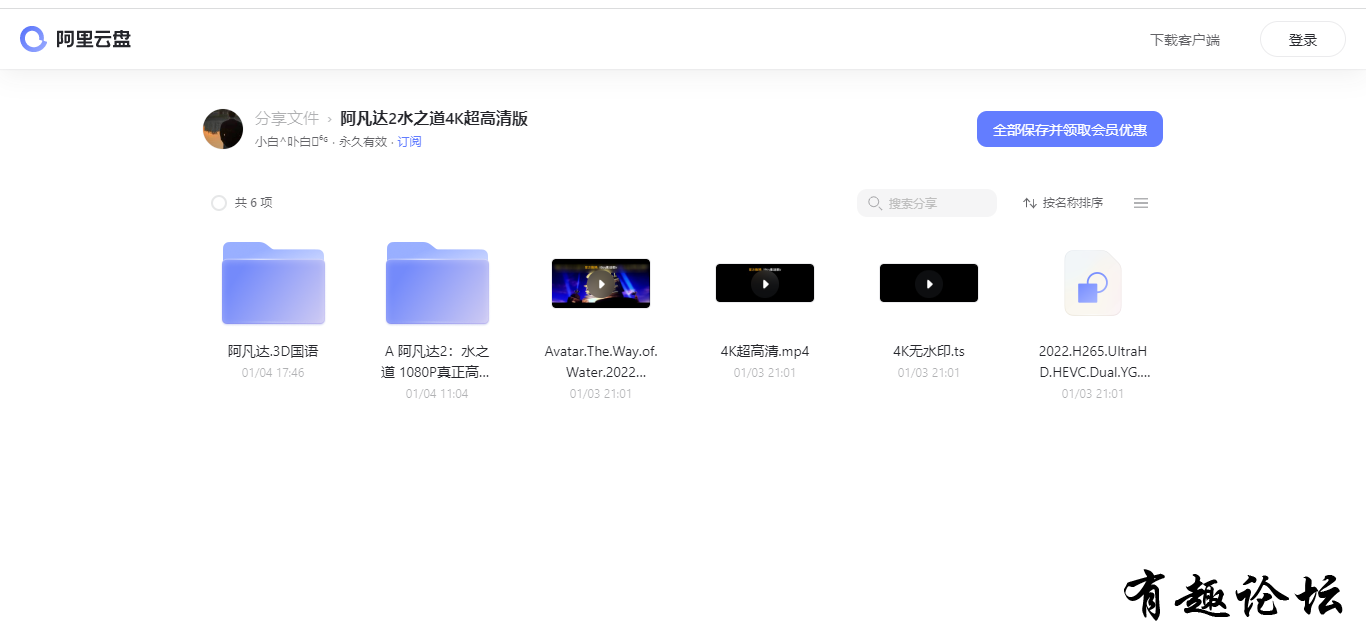
Task: Open the sharer's profile avatar
Action: (223, 129)
